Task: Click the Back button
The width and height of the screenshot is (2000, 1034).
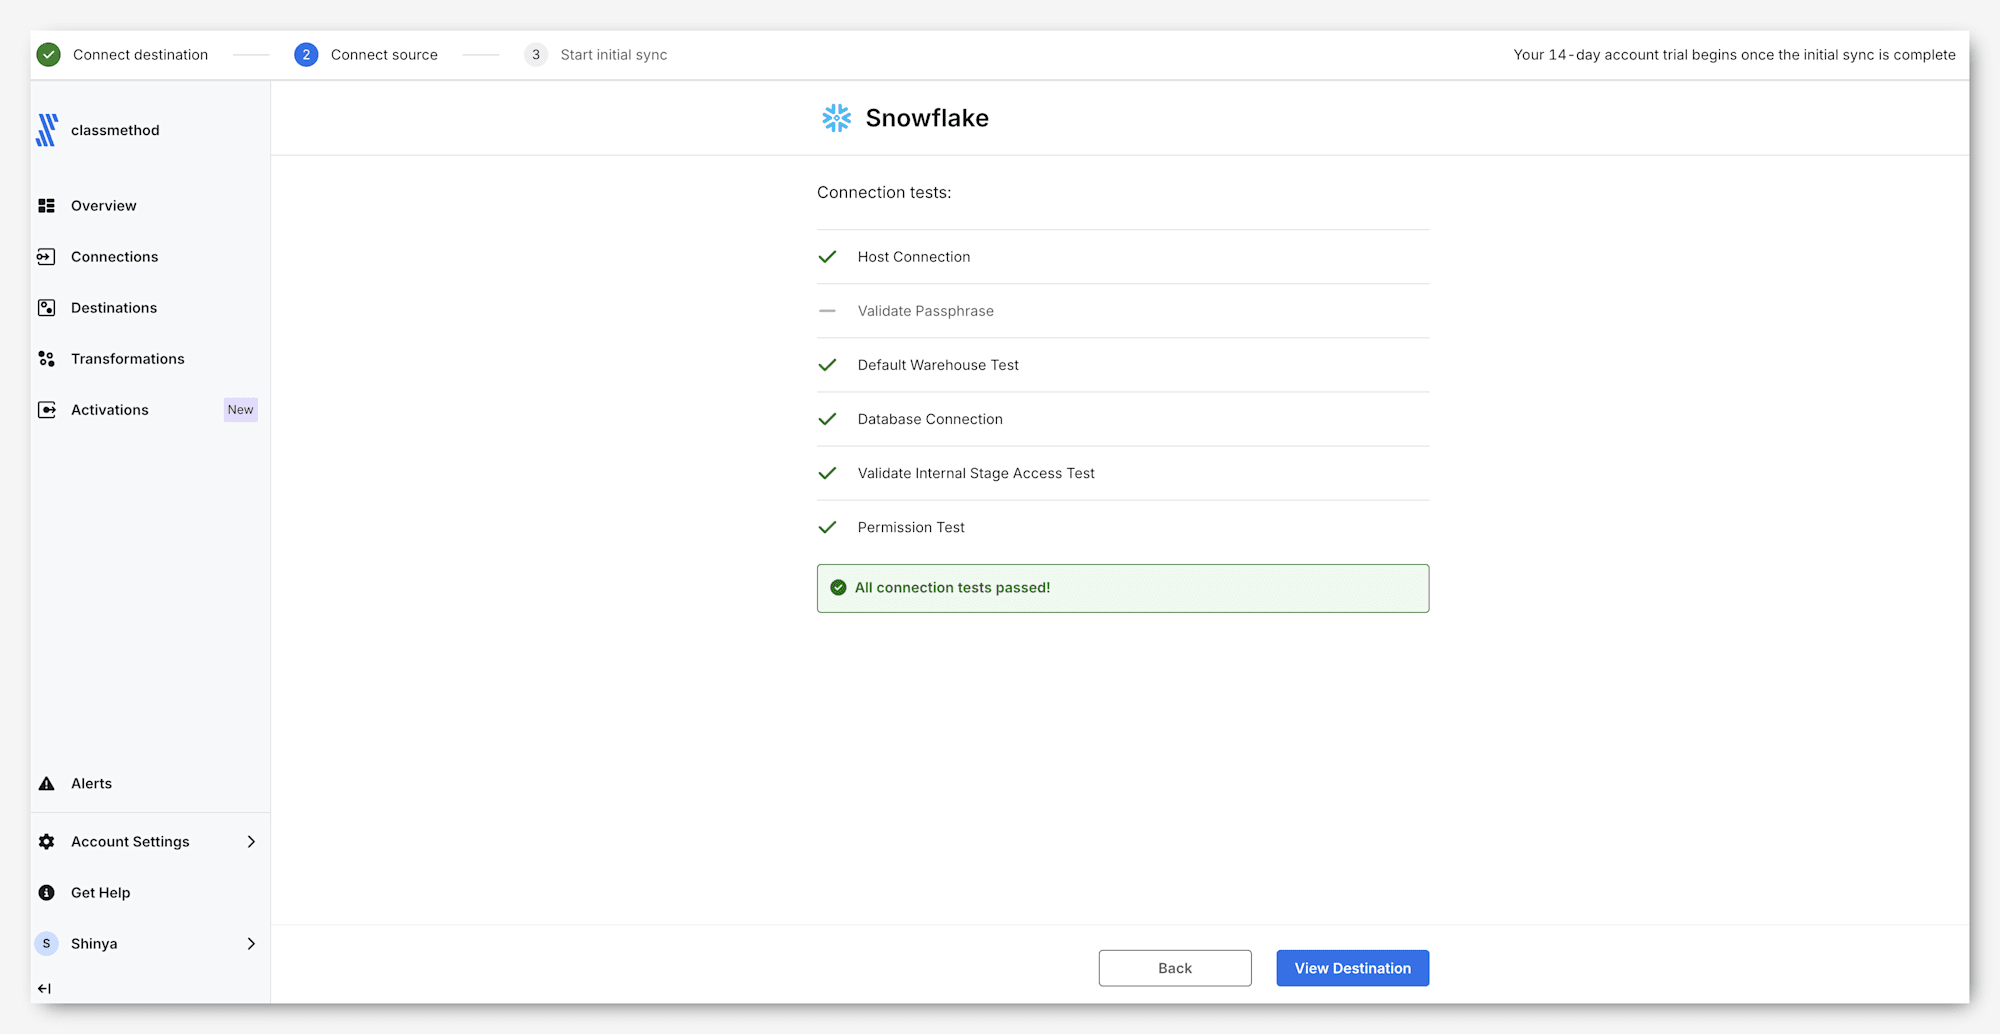Action: [x=1175, y=968]
